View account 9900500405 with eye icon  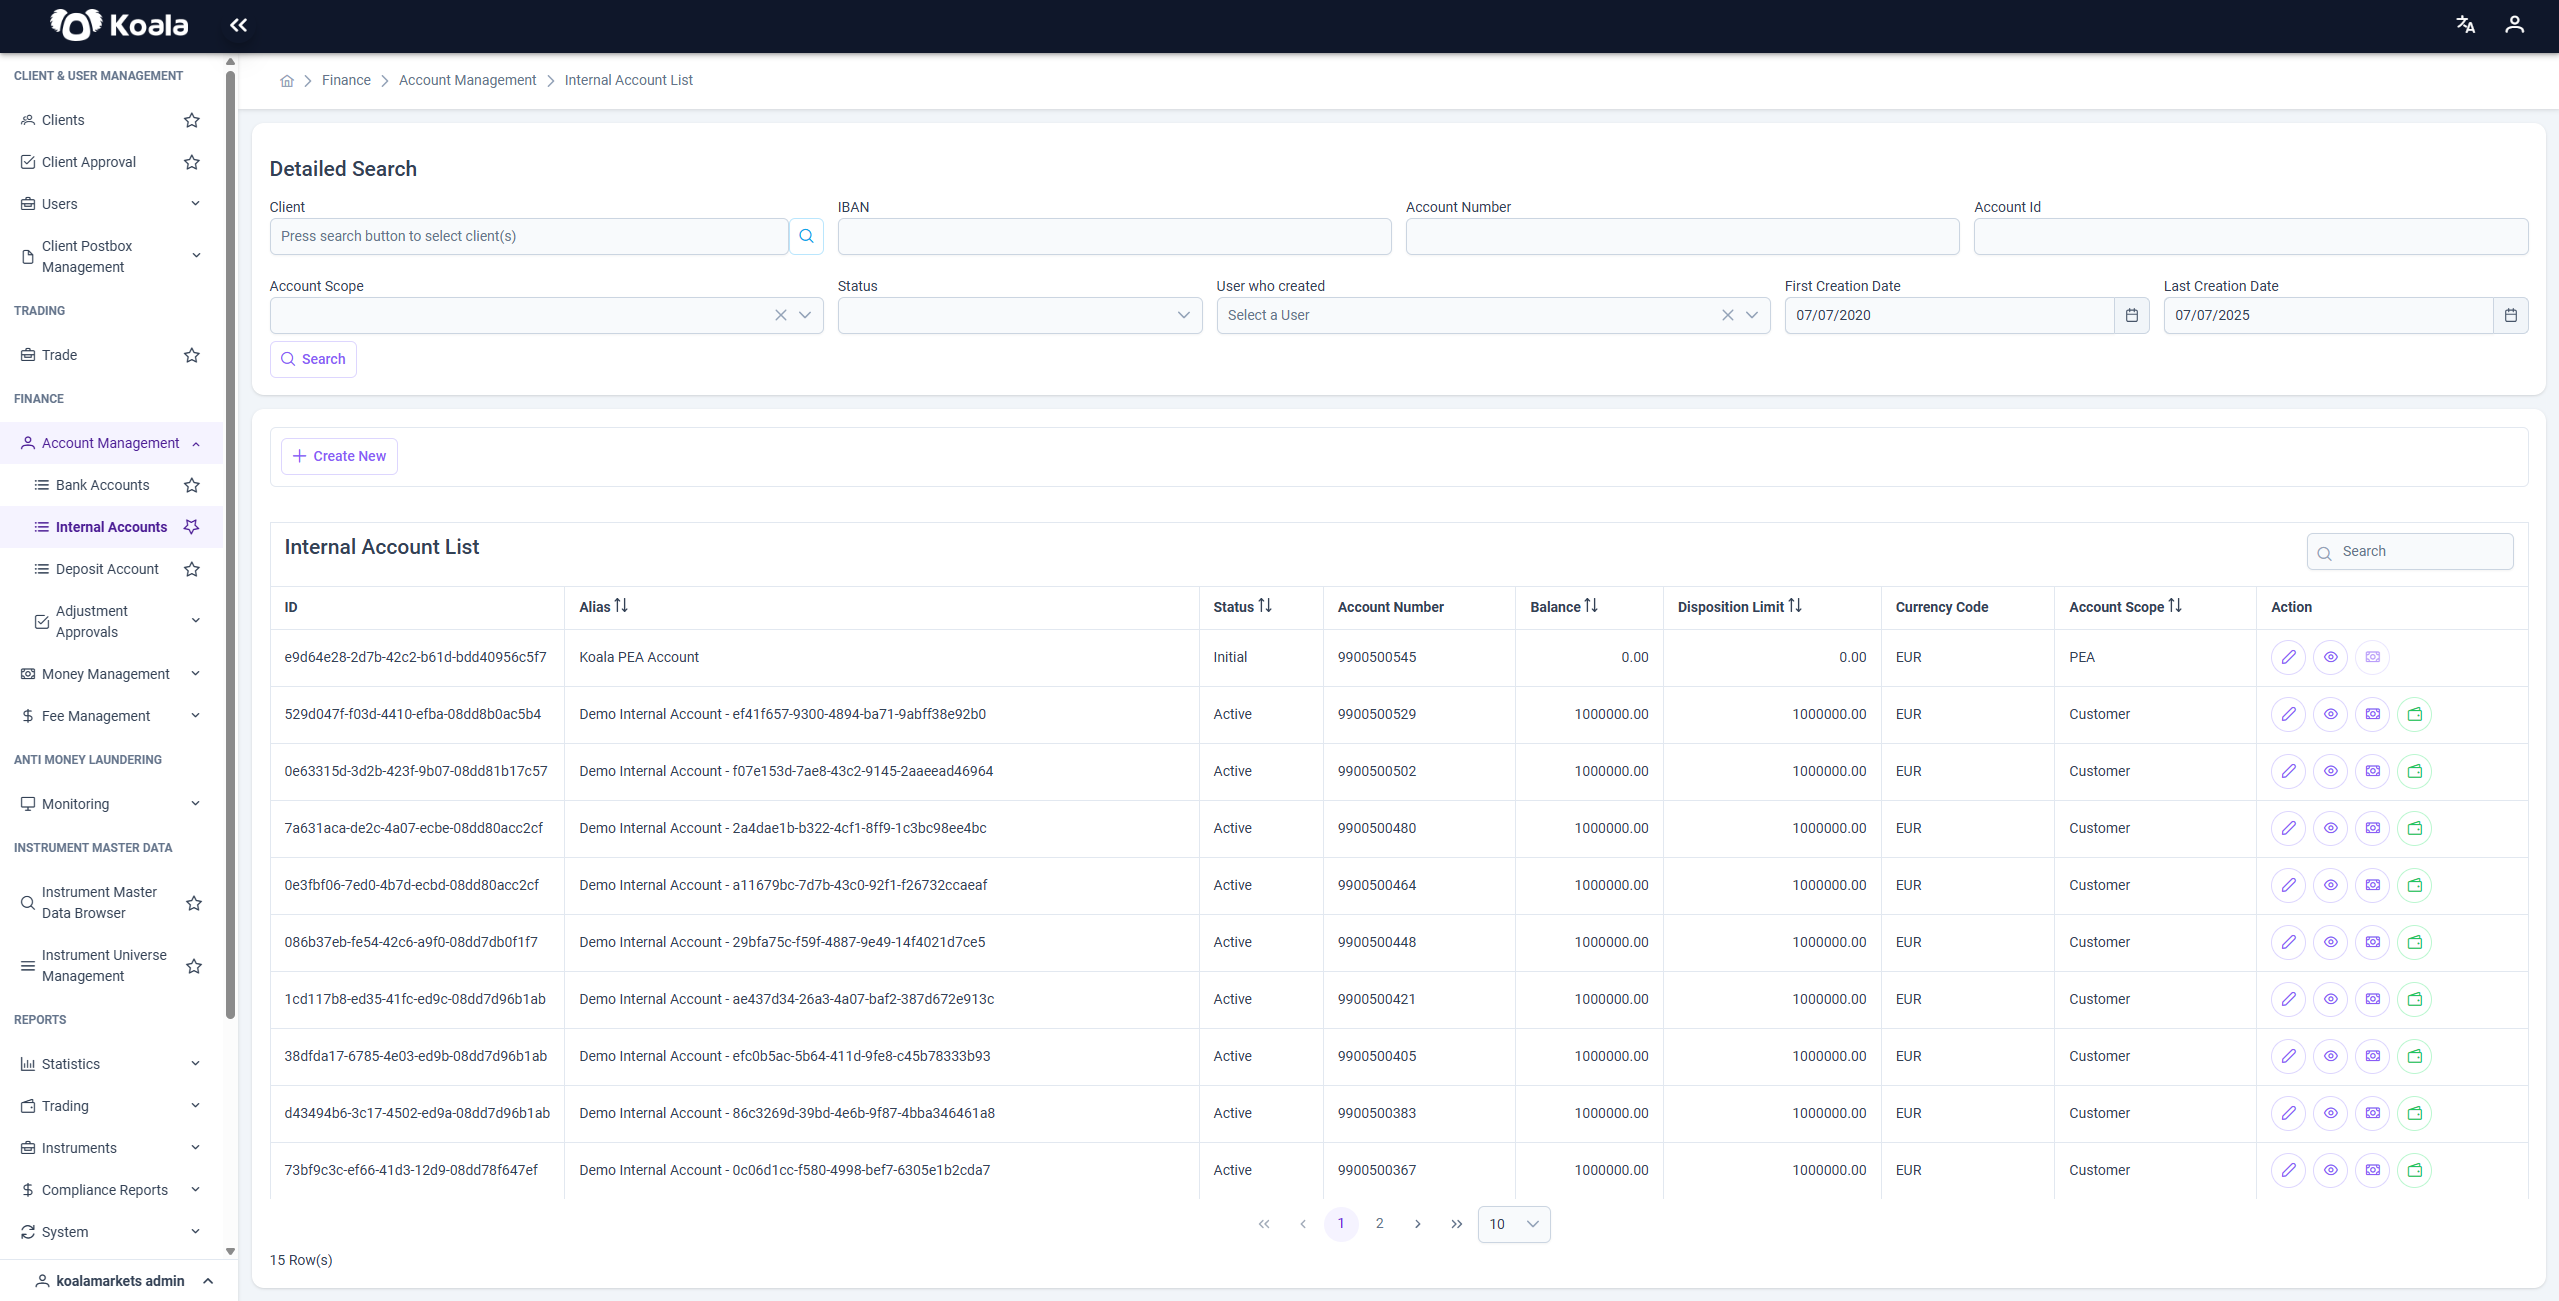tap(2330, 1056)
